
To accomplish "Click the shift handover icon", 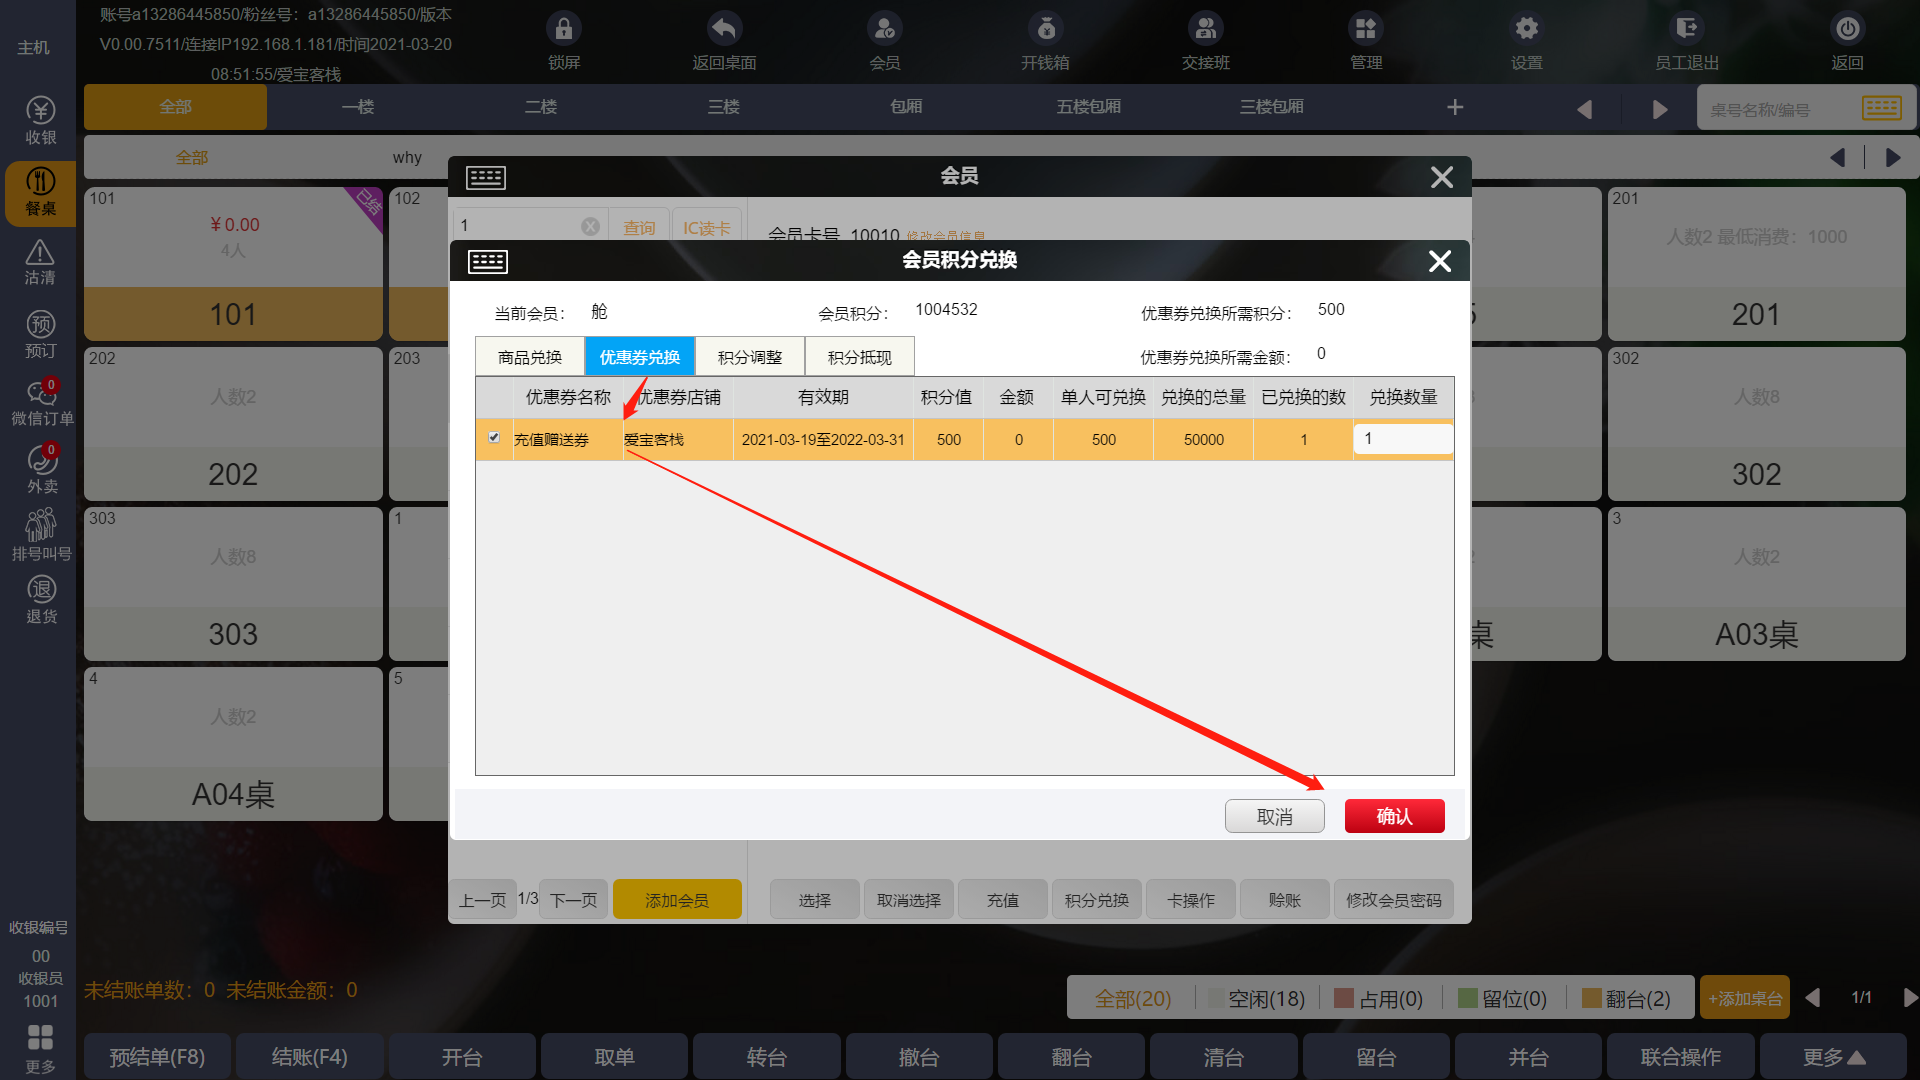I will (1205, 29).
